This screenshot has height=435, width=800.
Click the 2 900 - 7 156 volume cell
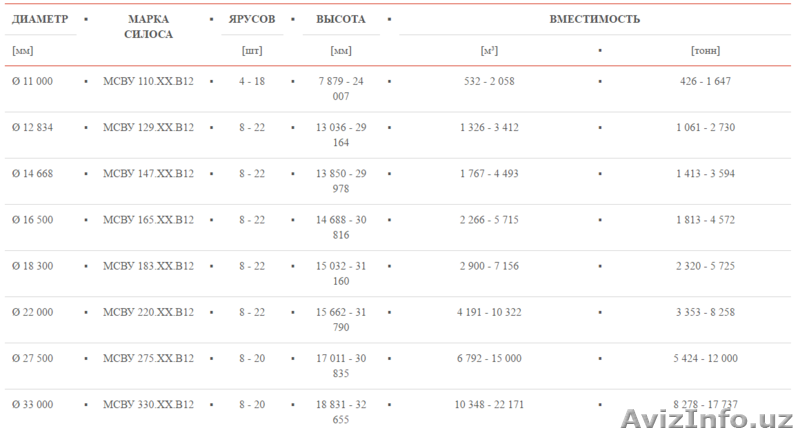[x=488, y=266]
